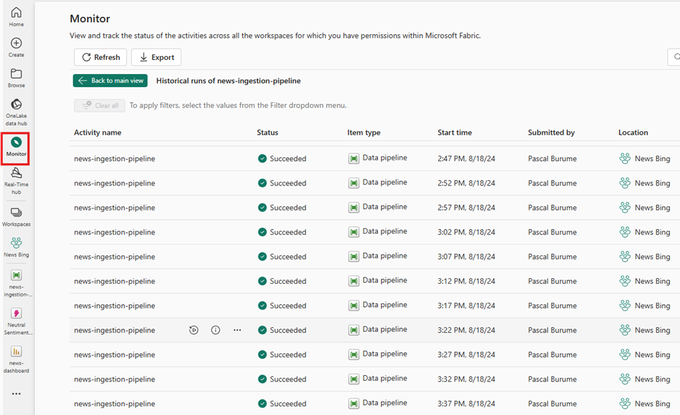Click Data pipeline icon on 3:12 PM row
Viewport: 680px width, 415px height.
[x=354, y=281]
